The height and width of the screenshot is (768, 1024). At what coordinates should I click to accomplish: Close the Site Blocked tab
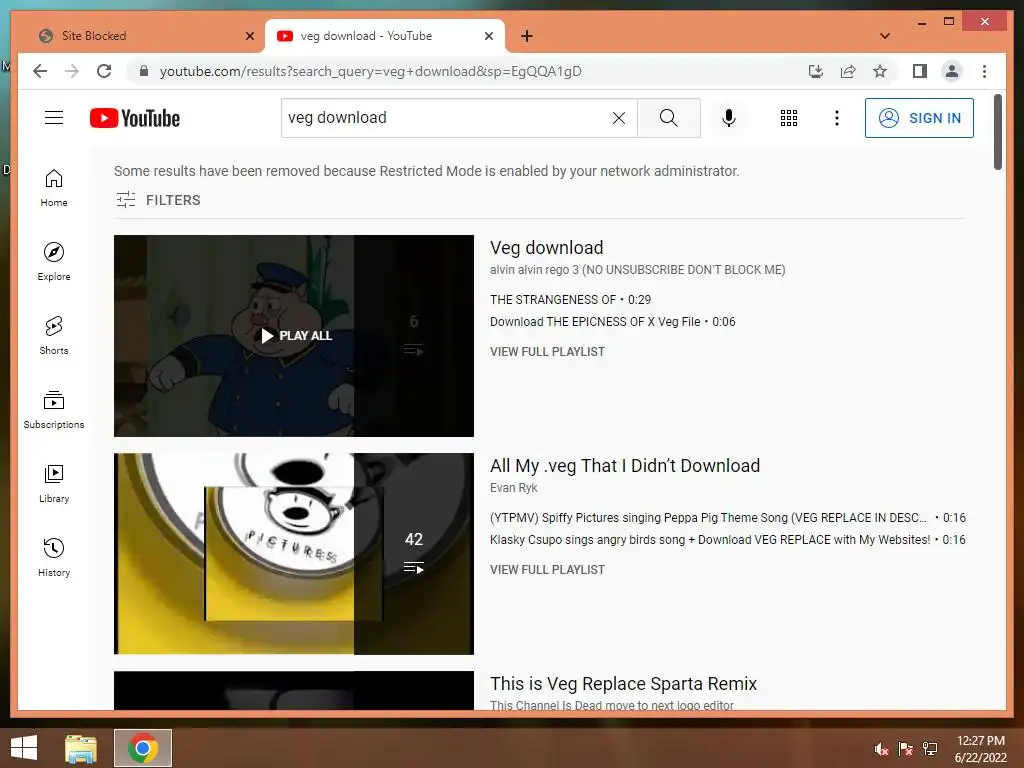[x=249, y=36]
